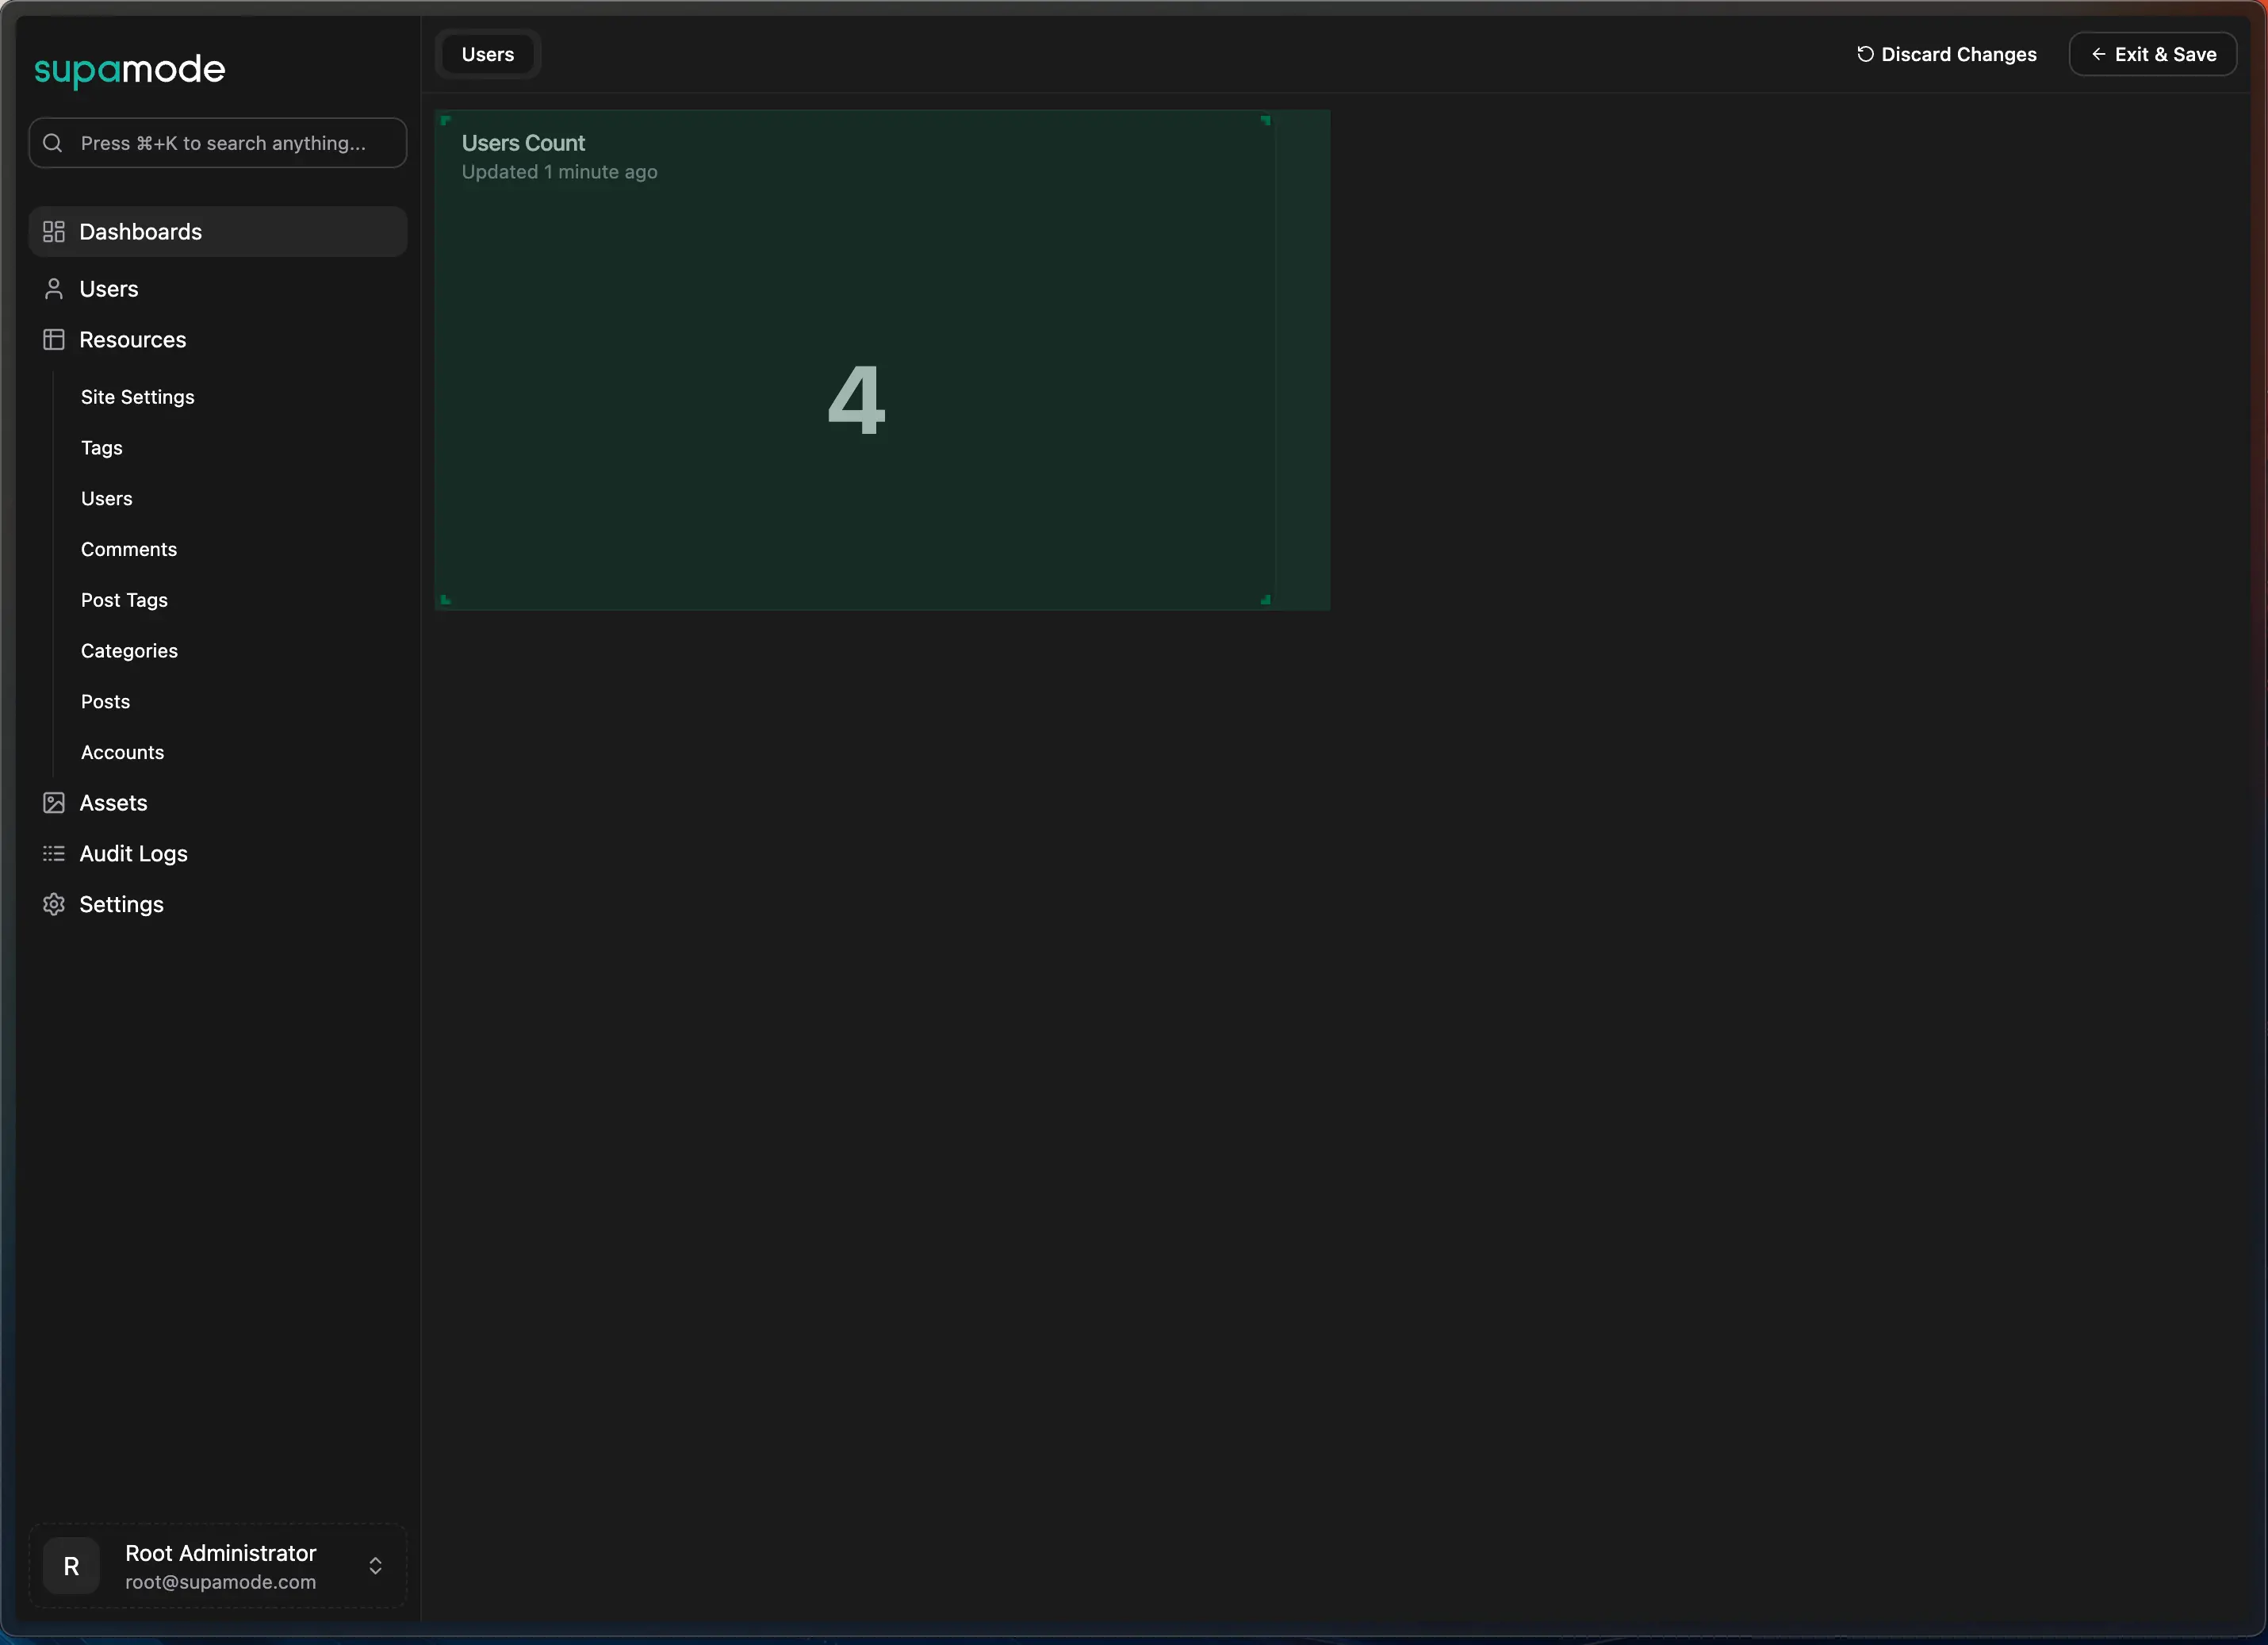Open Site Settings under Resources
The width and height of the screenshot is (2268, 1645).
coord(137,397)
